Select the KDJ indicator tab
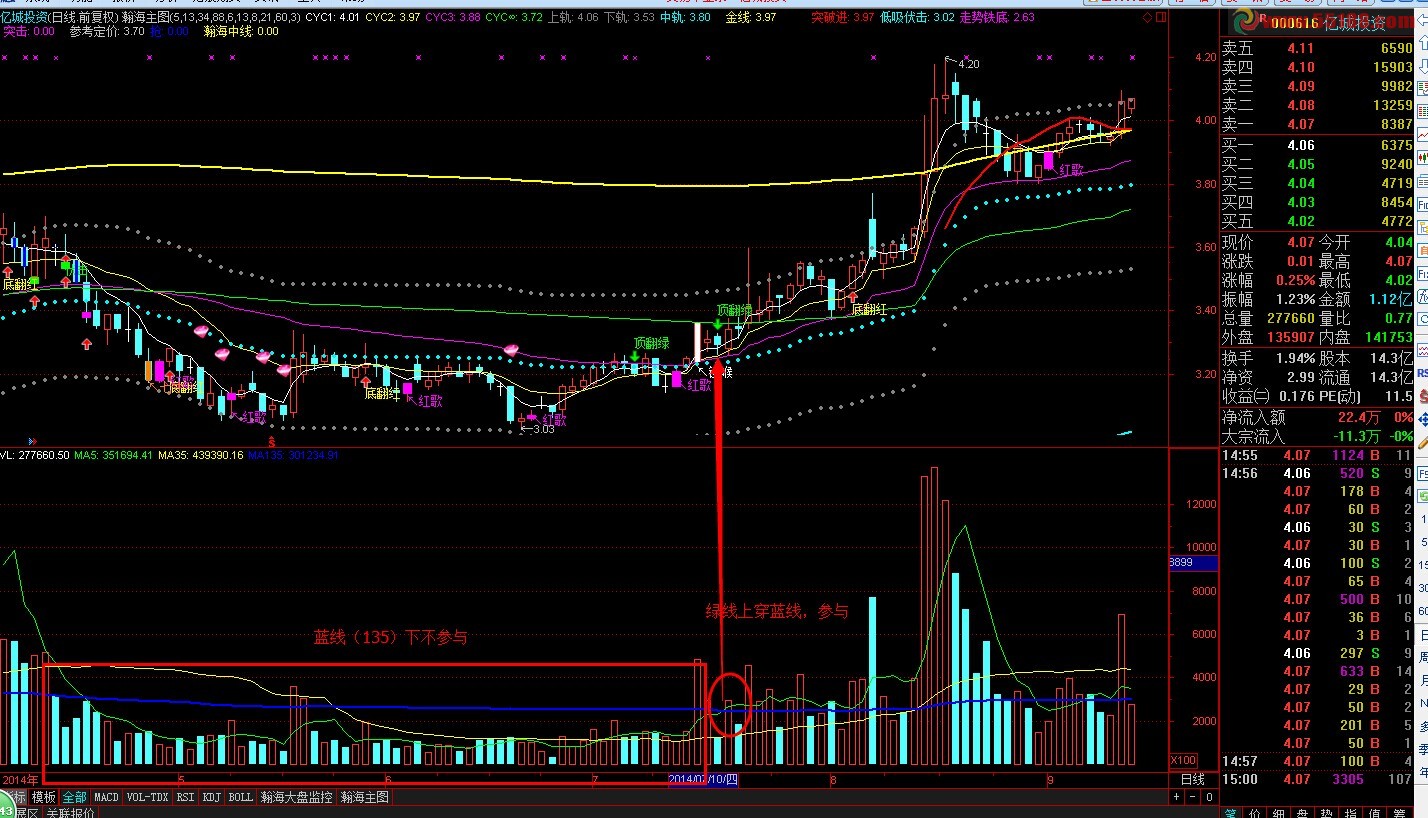Image resolution: width=1428 pixels, height=818 pixels. (211, 797)
